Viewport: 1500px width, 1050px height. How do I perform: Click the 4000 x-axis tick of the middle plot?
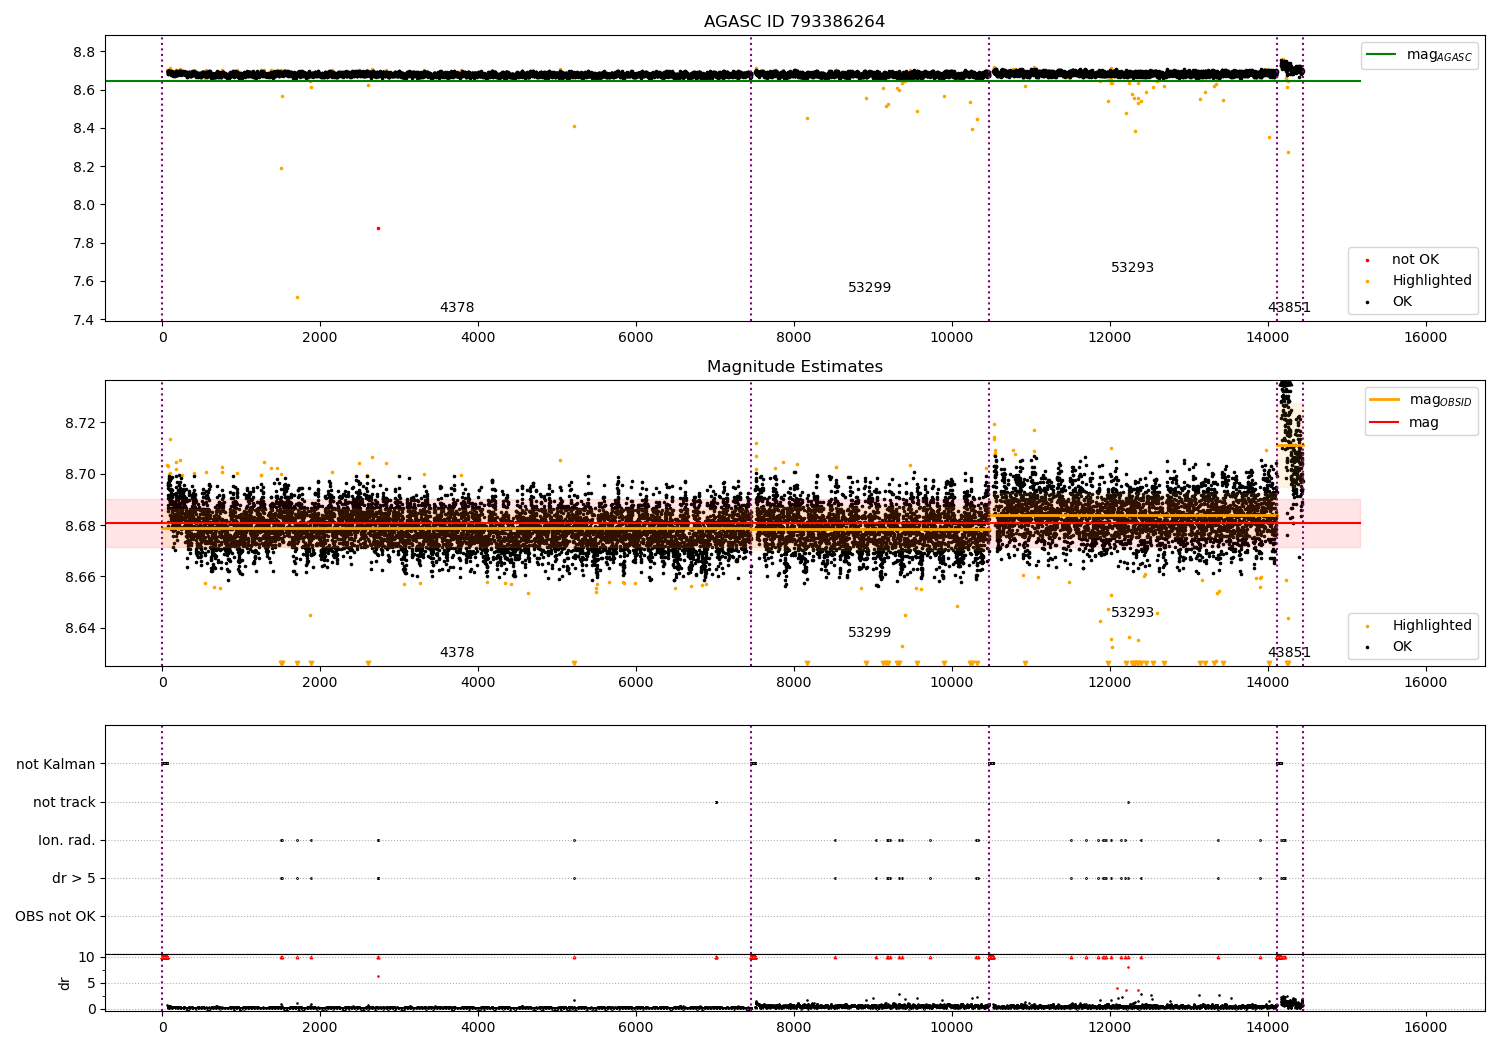478,682
